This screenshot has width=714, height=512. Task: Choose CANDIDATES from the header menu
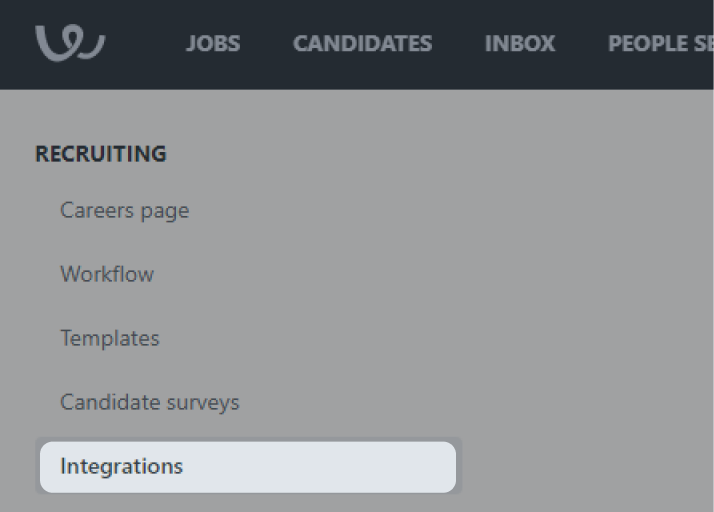point(362,44)
